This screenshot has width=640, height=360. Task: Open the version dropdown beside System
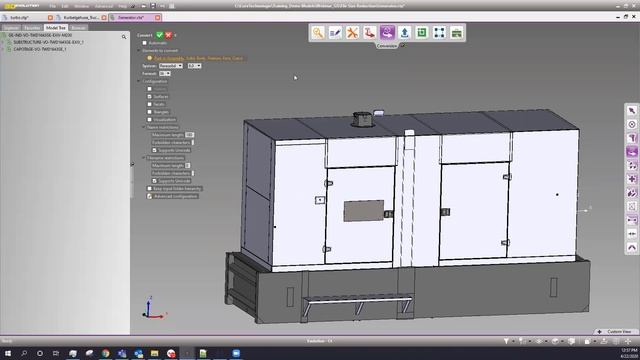coord(194,66)
